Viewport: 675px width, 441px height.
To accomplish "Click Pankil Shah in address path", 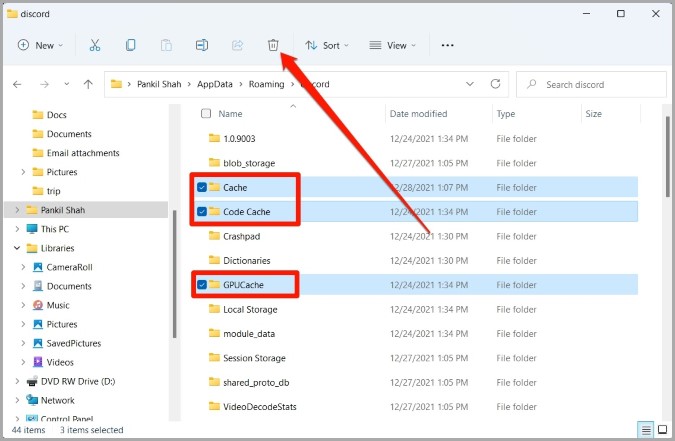I will (x=159, y=84).
